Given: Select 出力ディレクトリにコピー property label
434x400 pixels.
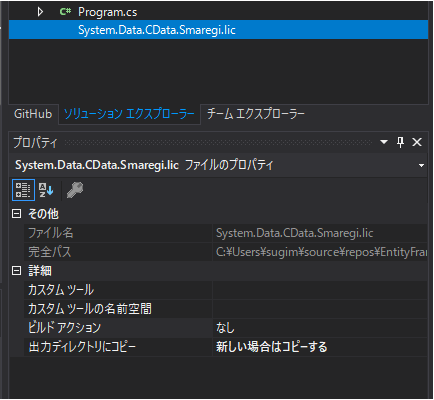Looking at the screenshot, I should 82,347.
